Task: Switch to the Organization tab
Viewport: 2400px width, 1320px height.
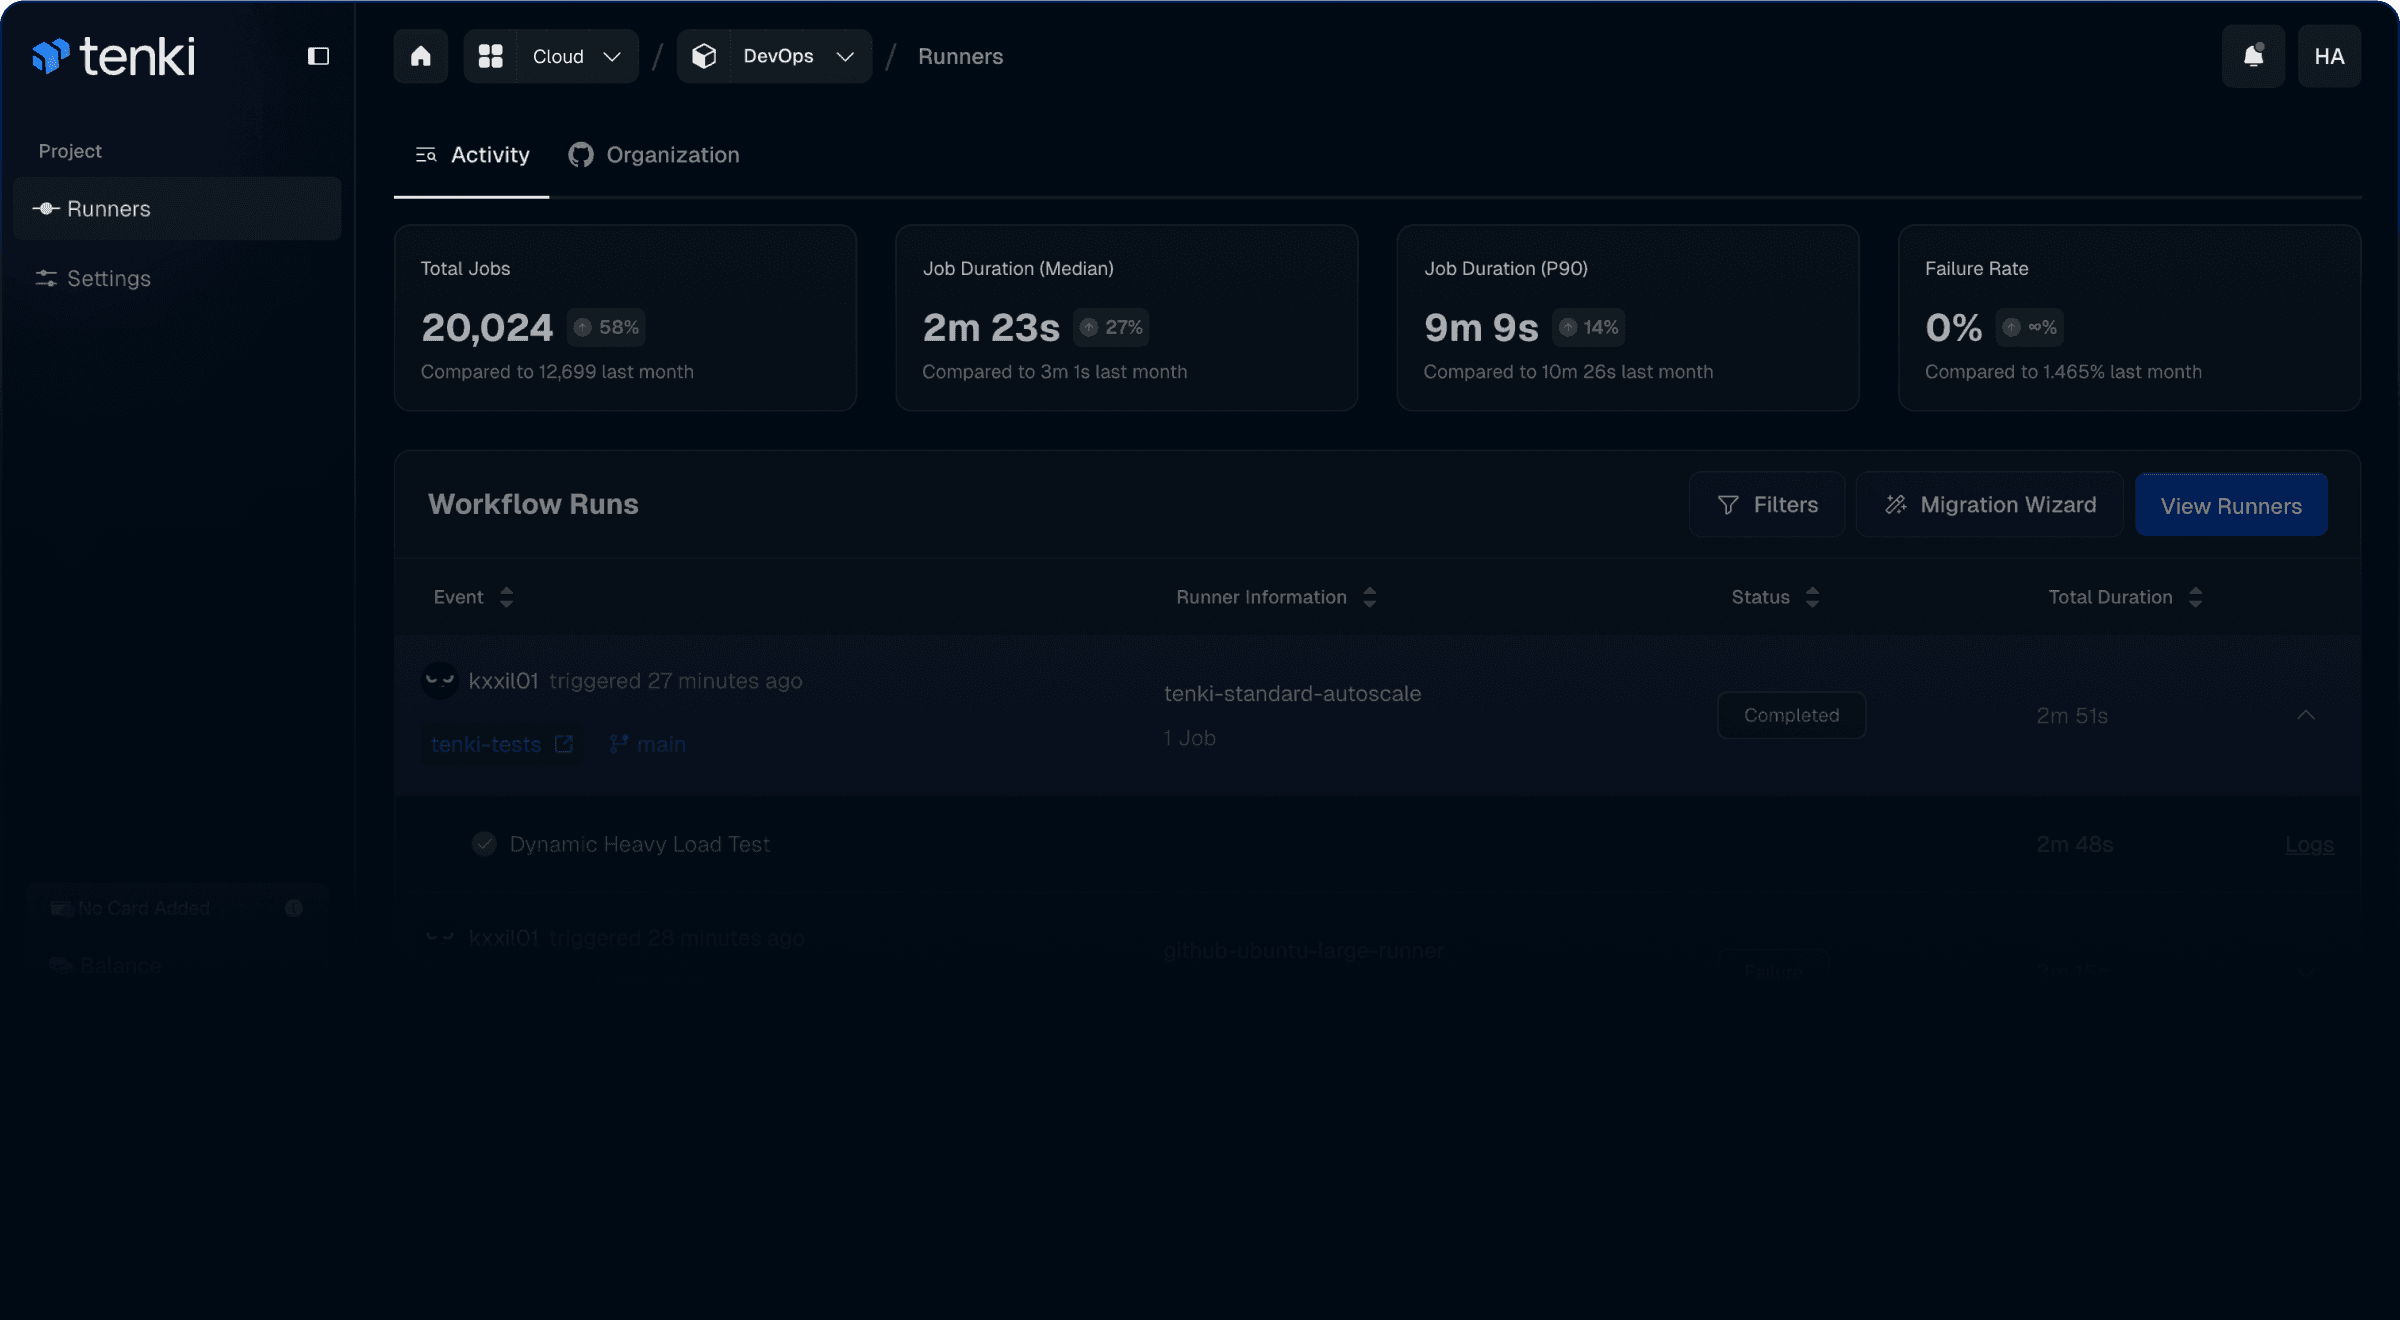Action: (654, 155)
